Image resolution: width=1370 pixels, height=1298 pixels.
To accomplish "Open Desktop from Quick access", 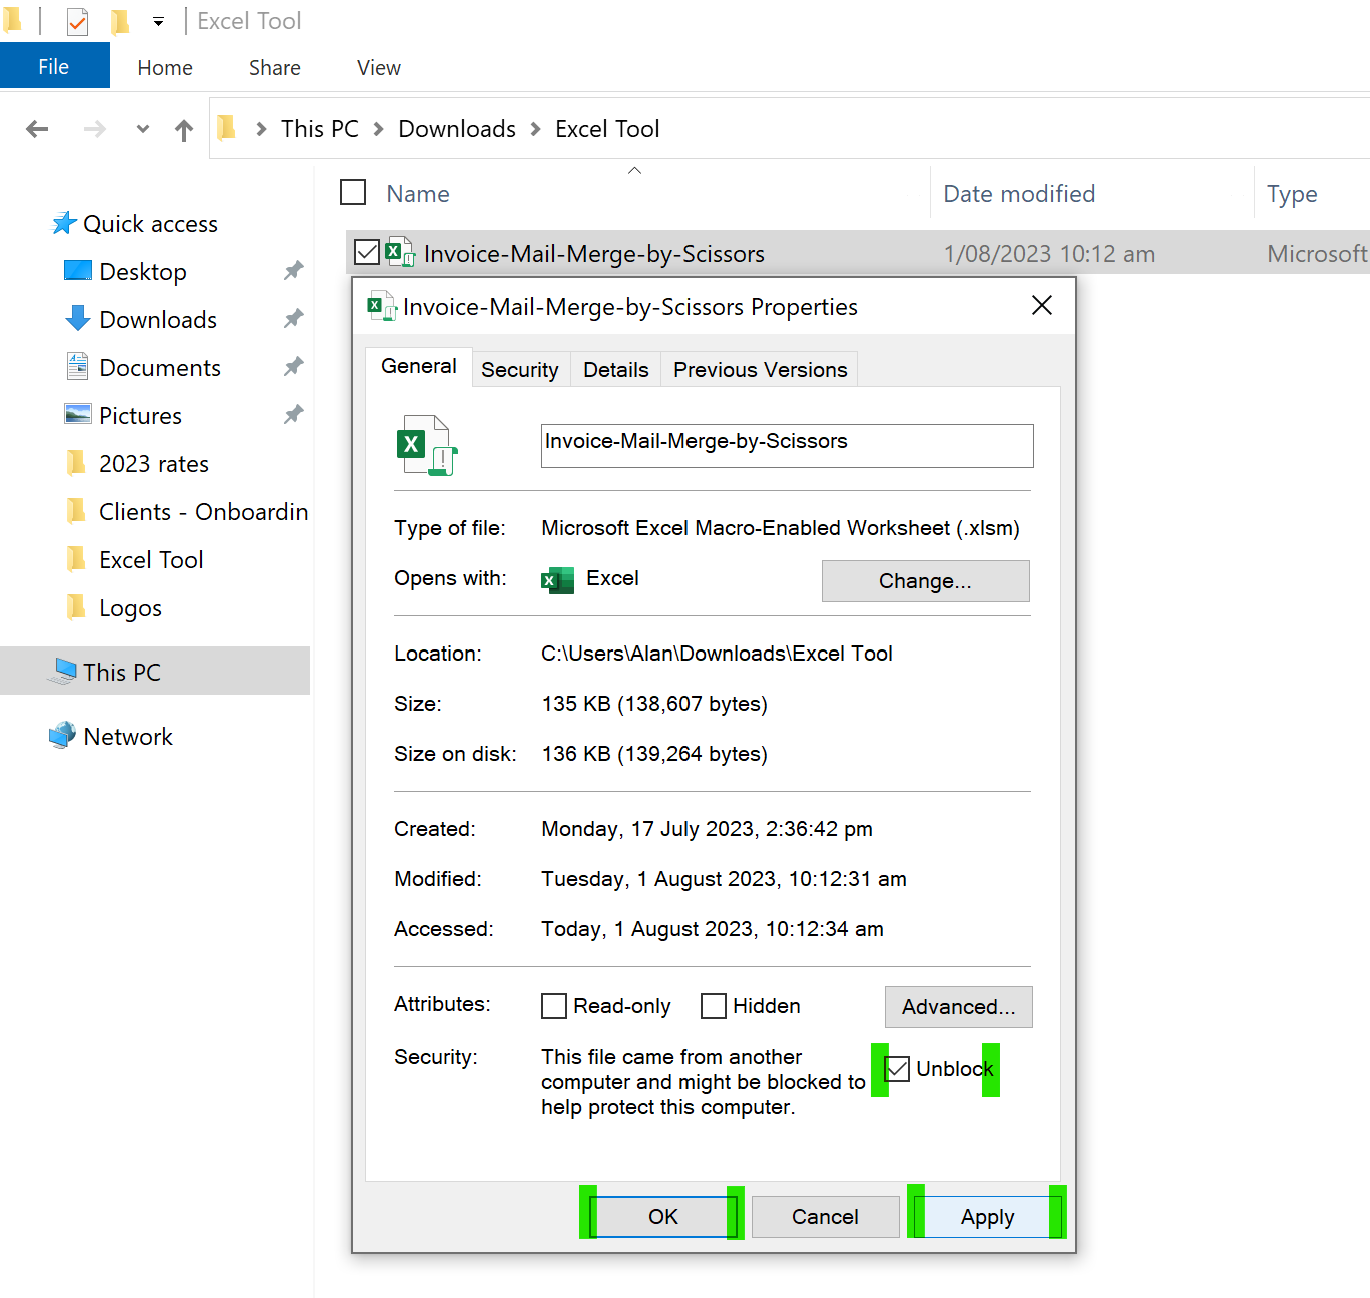I will tap(142, 272).
